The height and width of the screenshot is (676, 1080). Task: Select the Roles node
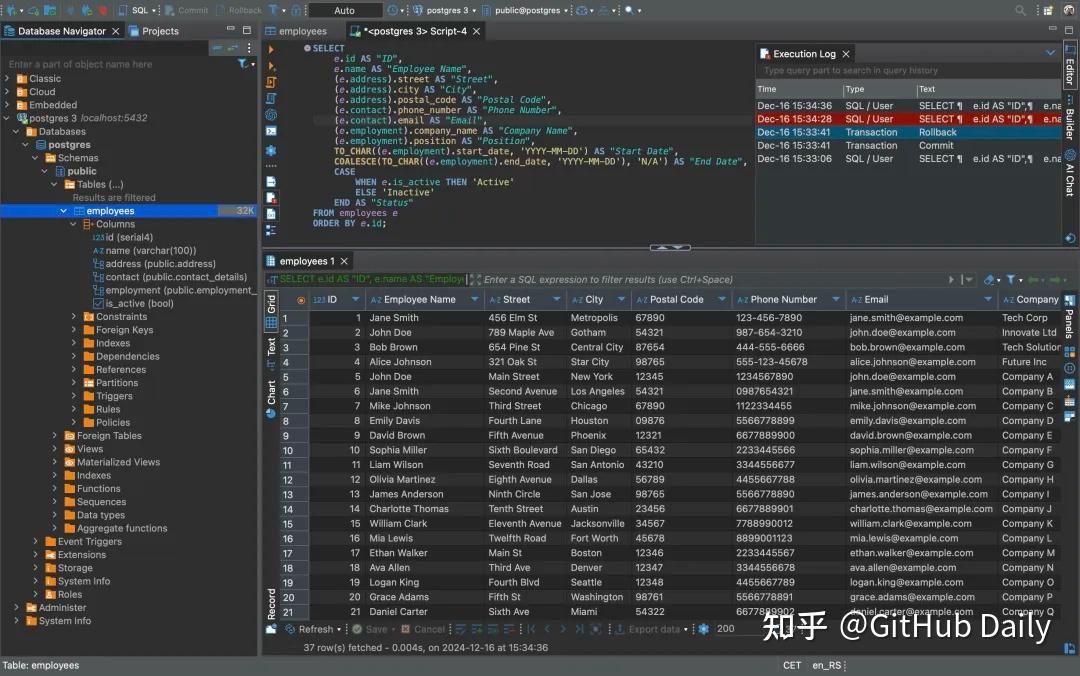tap(63, 595)
